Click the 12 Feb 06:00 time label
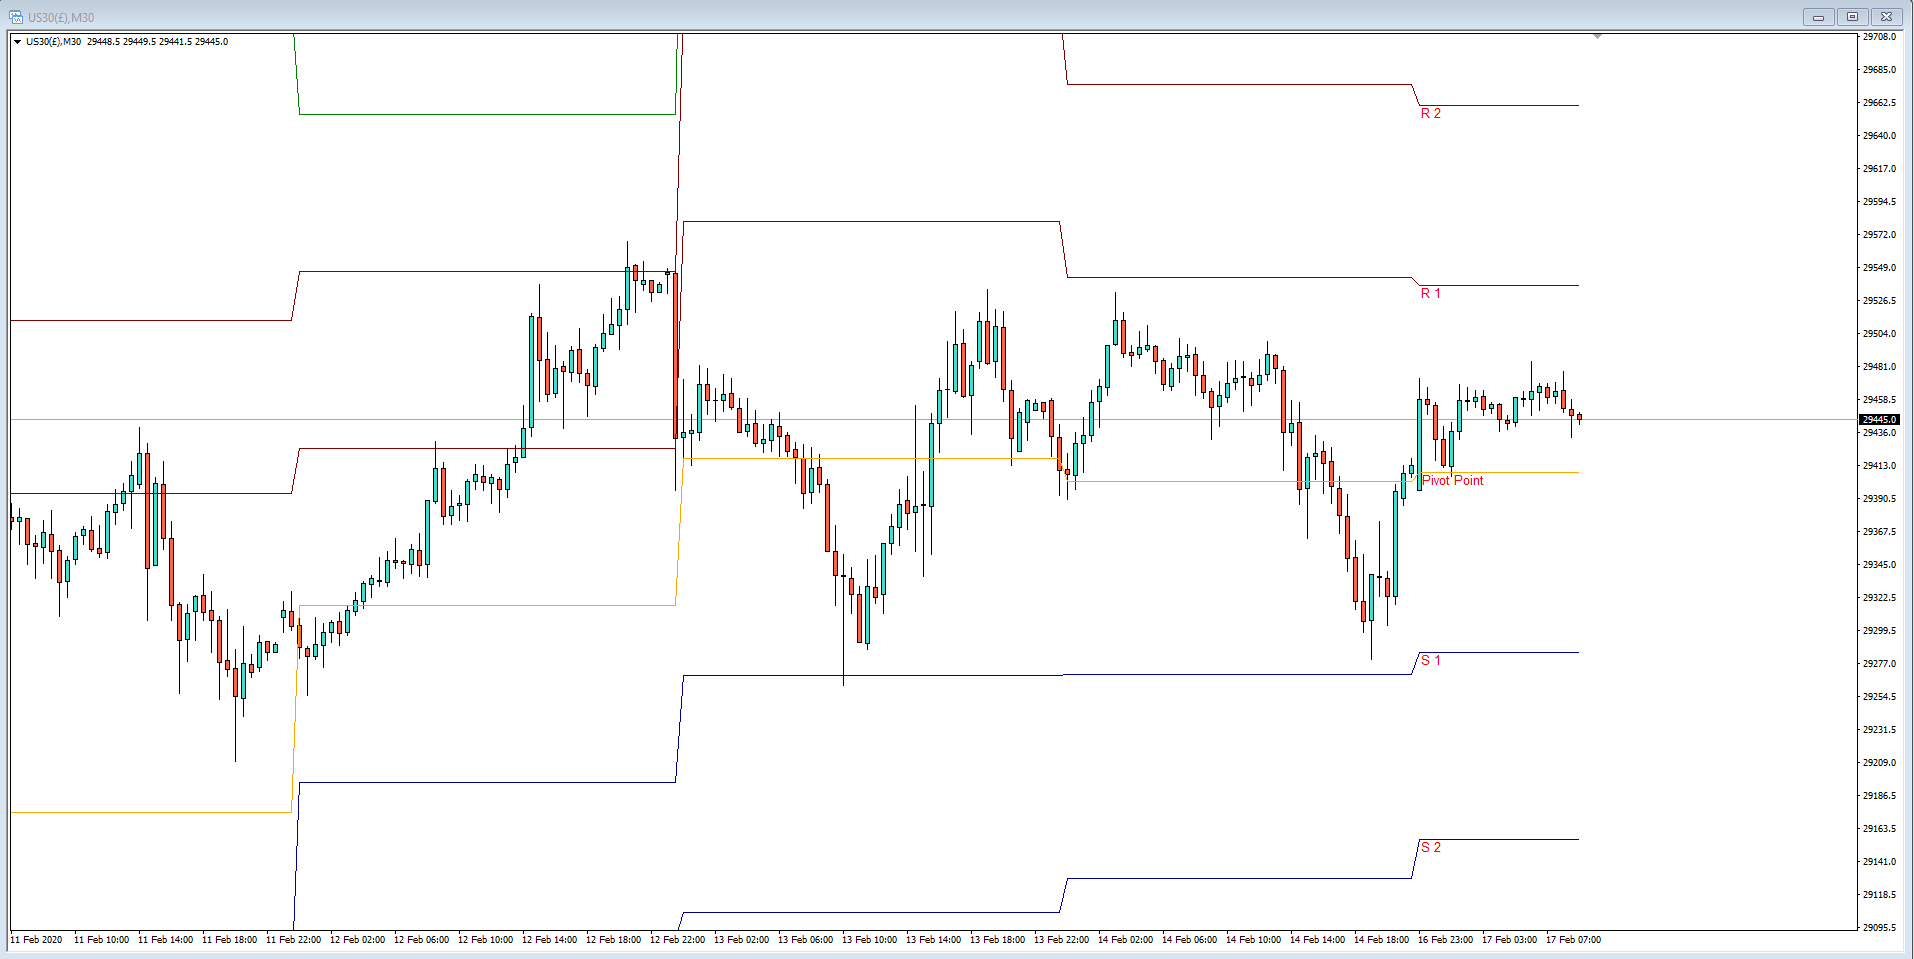Screen dimensions: 1914x959 coord(422,940)
